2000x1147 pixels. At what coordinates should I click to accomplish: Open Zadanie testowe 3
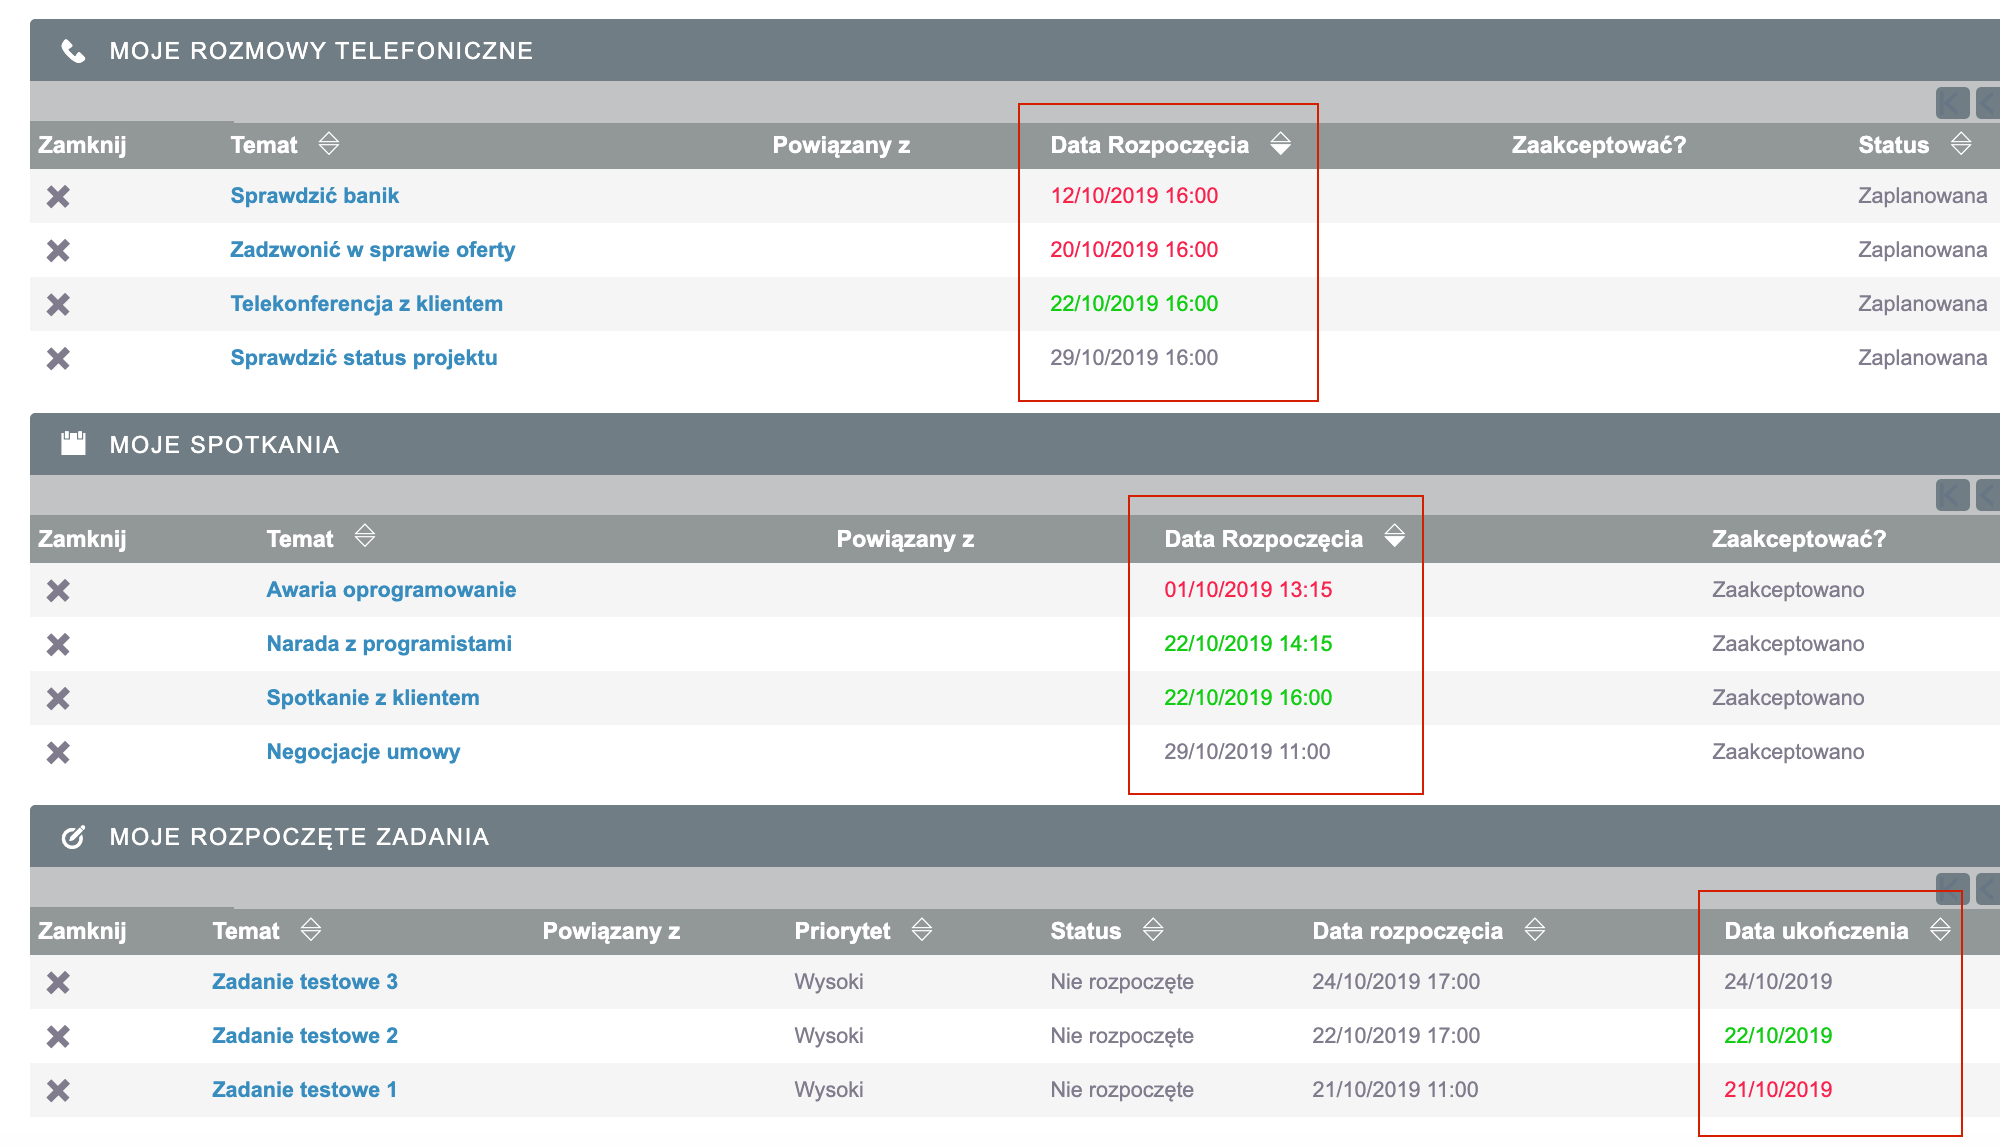pyautogui.click(x=305, y=982)
